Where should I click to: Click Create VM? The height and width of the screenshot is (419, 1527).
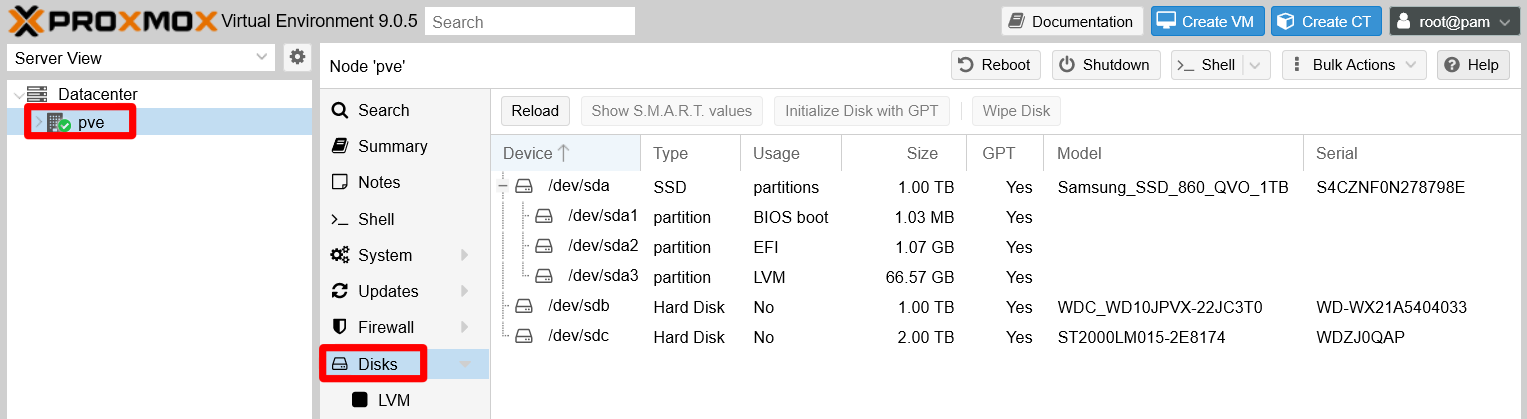pos(1207,21)
